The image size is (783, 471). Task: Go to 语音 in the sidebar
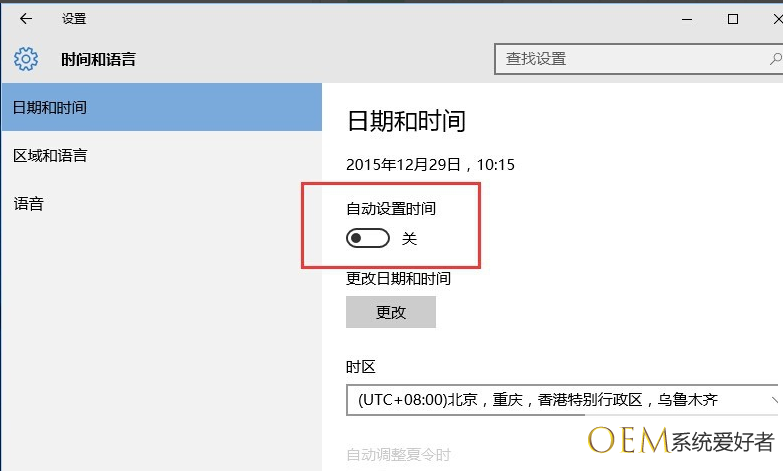[x=28, y=203]
